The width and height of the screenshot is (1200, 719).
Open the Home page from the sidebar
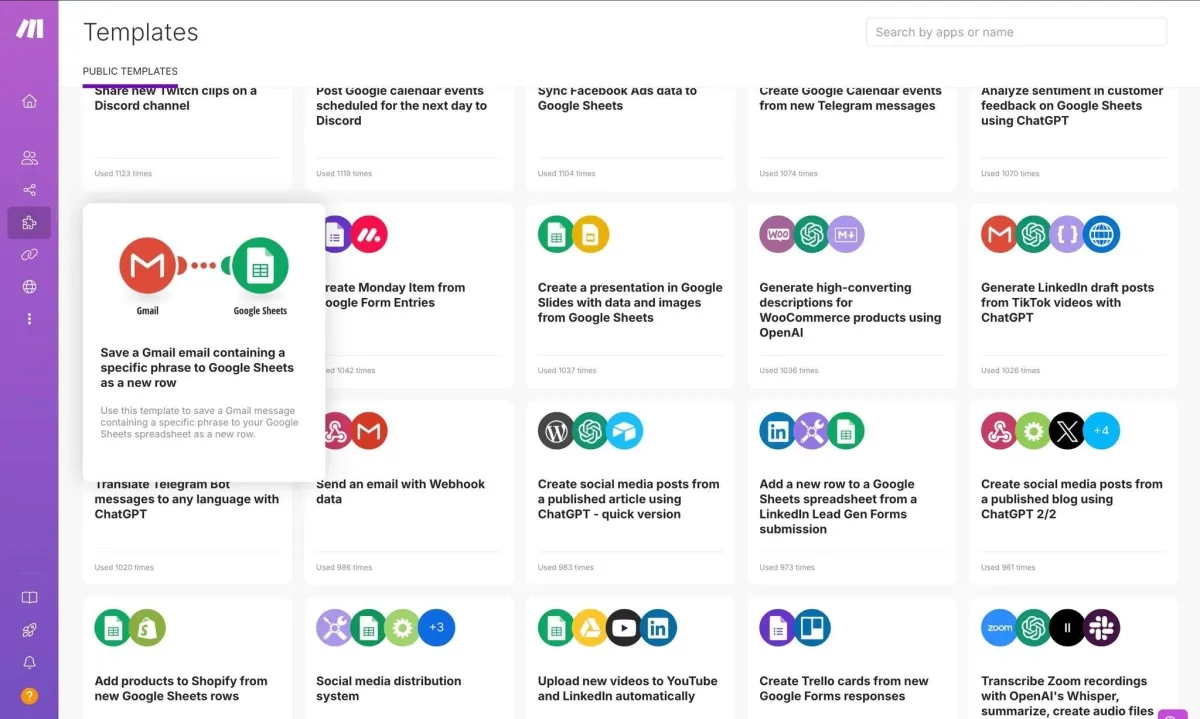29,101
